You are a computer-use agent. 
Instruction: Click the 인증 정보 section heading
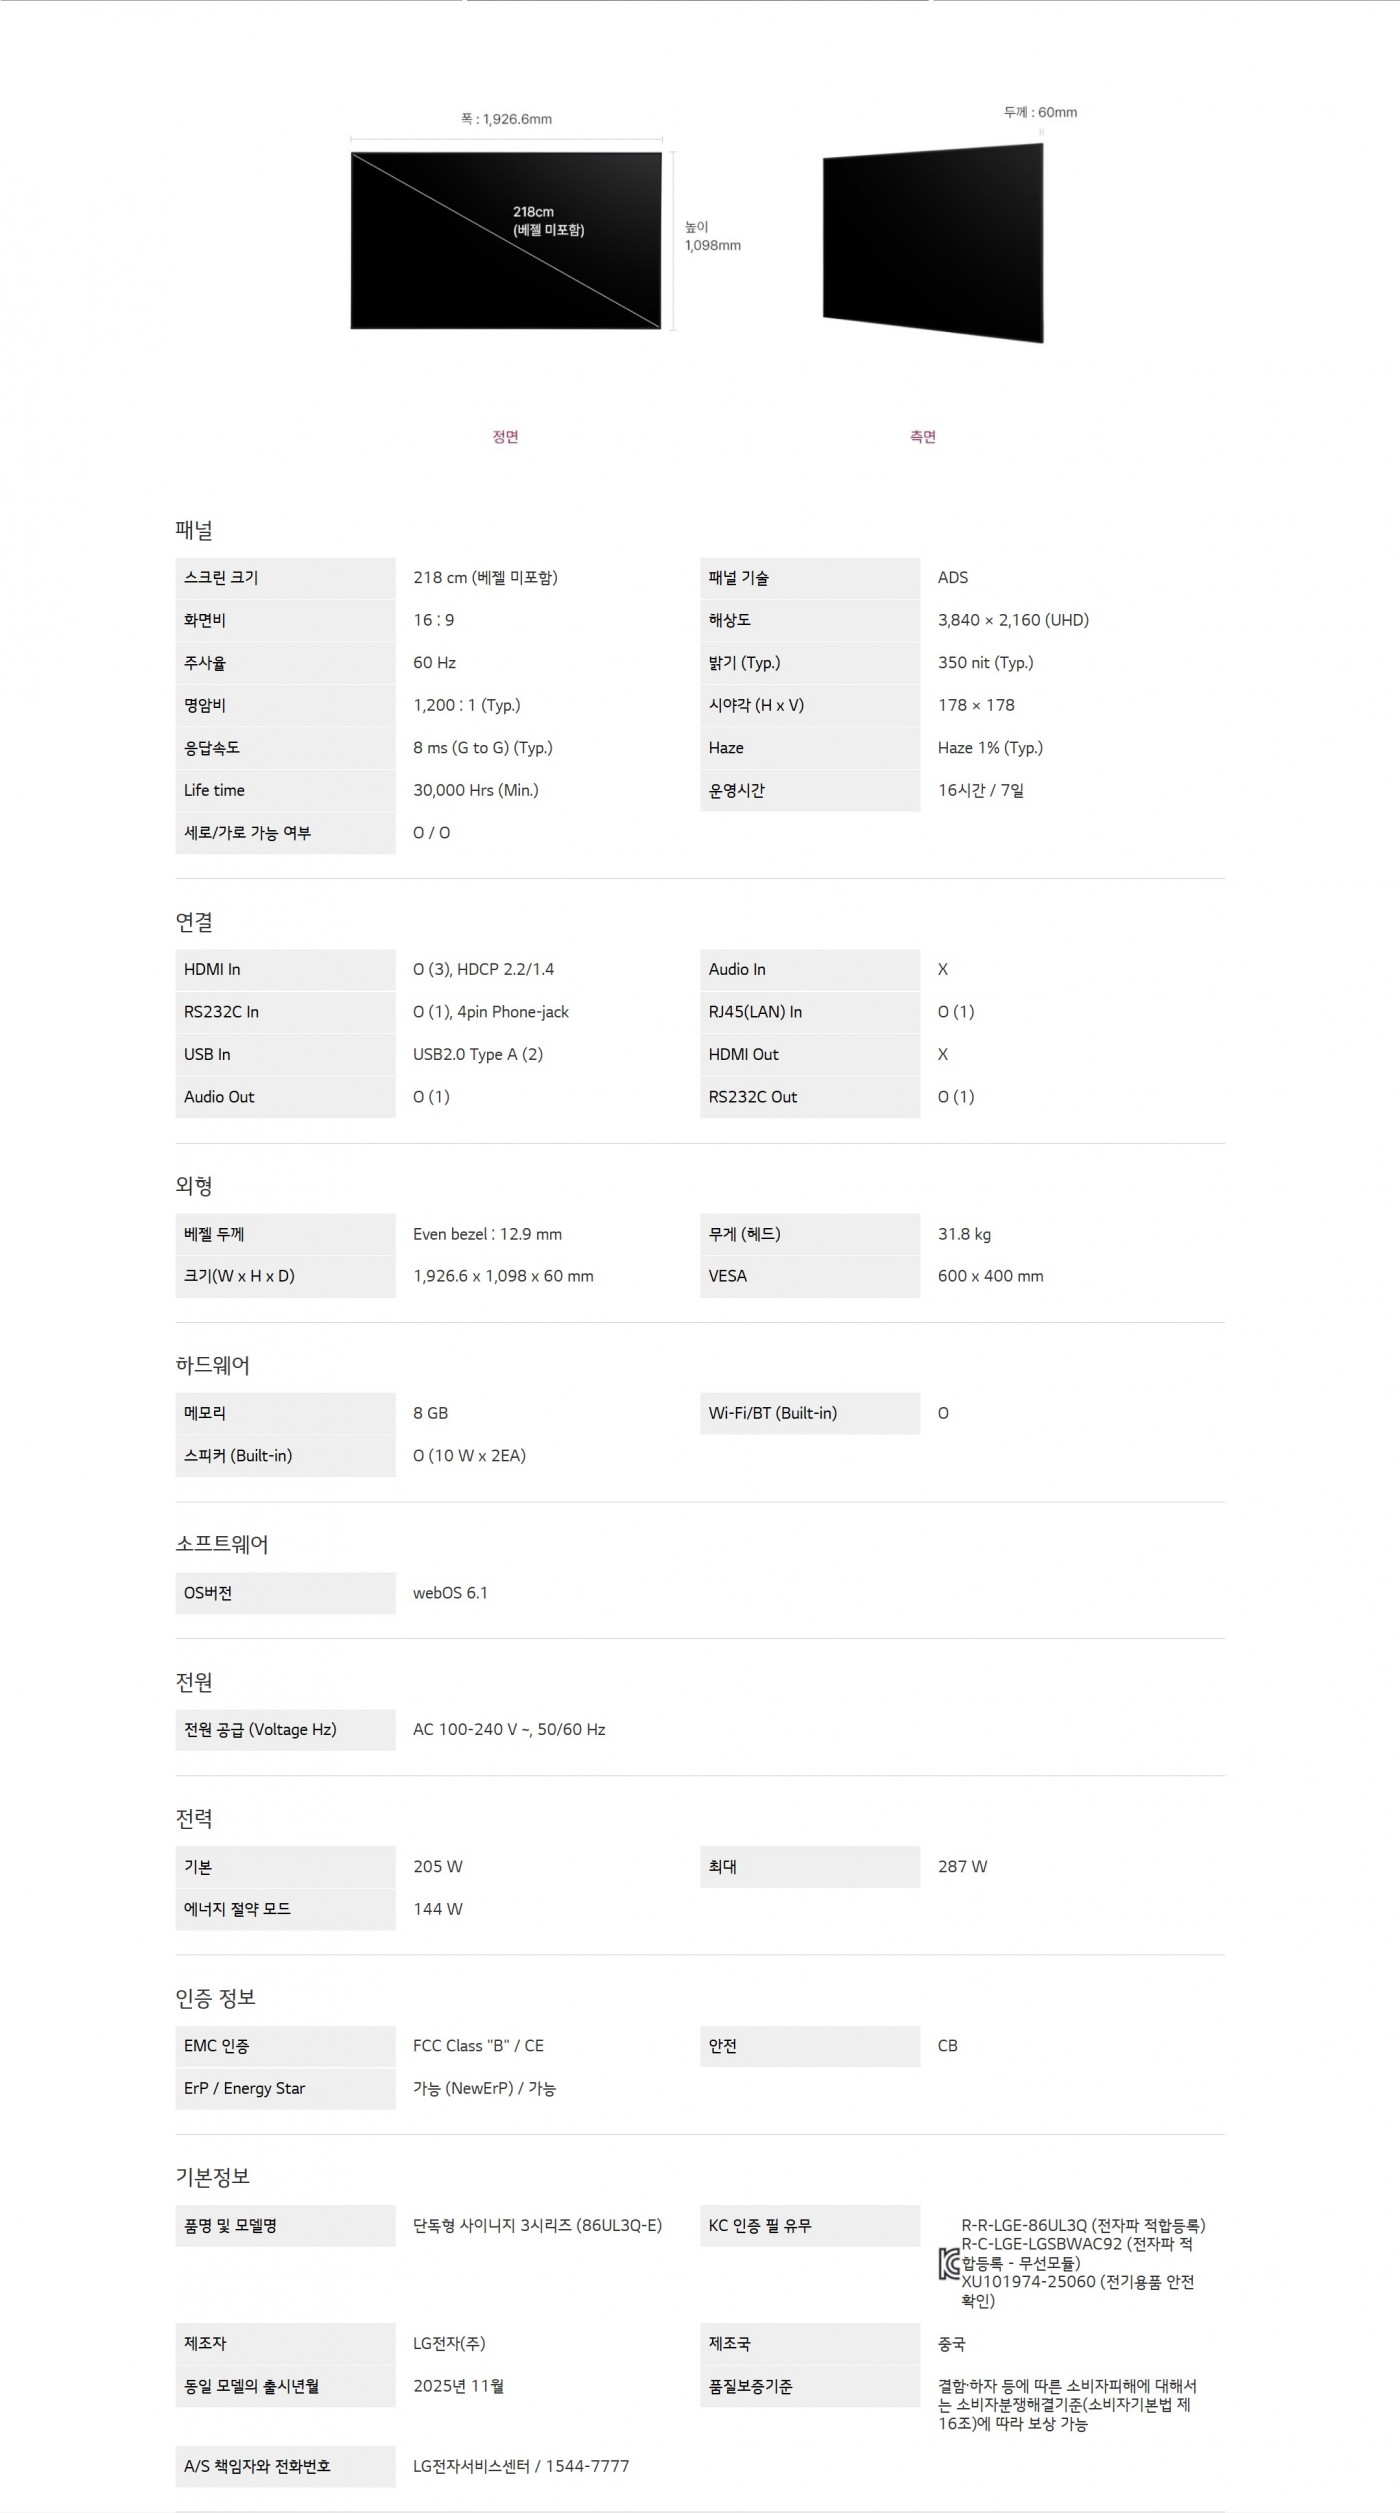click(x=215, y=1997)
